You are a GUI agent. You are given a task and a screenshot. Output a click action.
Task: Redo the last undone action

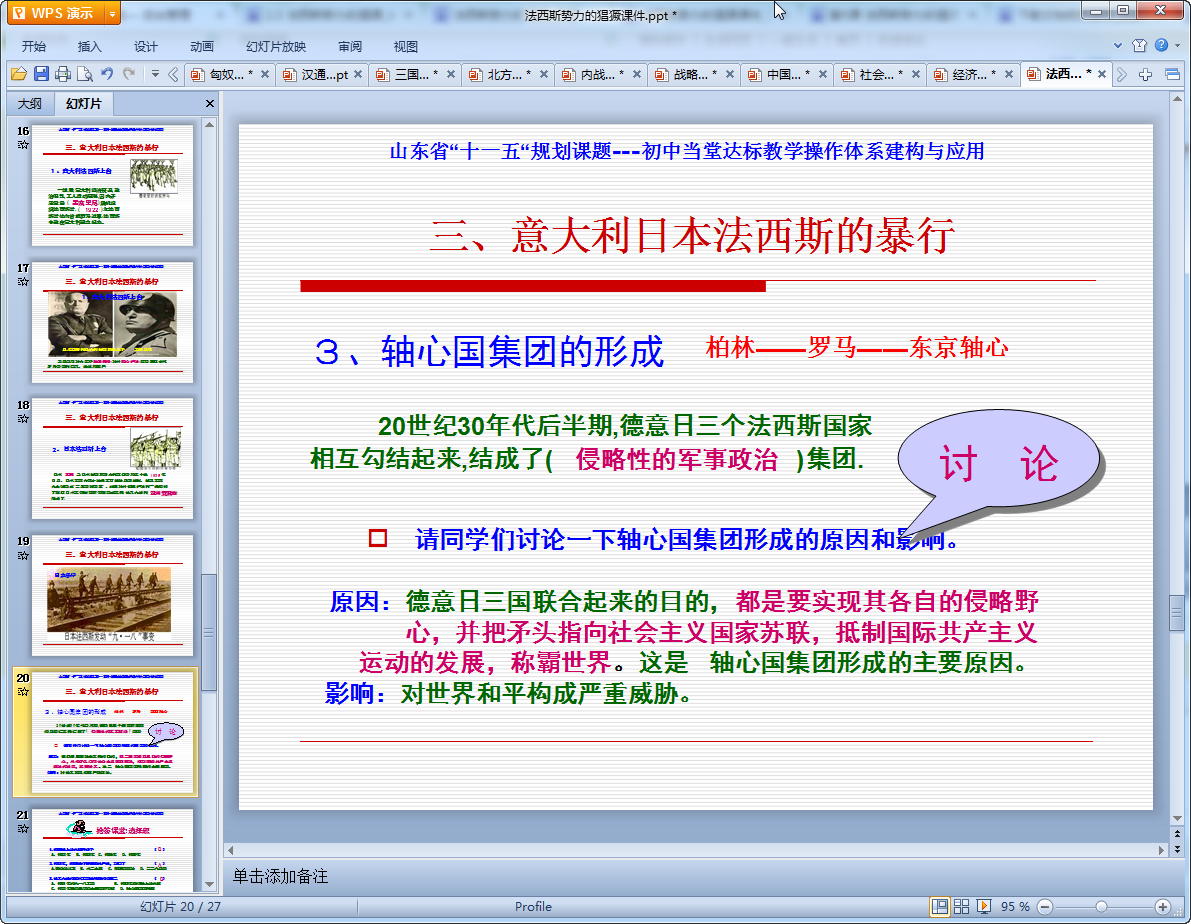click(129, 74)
